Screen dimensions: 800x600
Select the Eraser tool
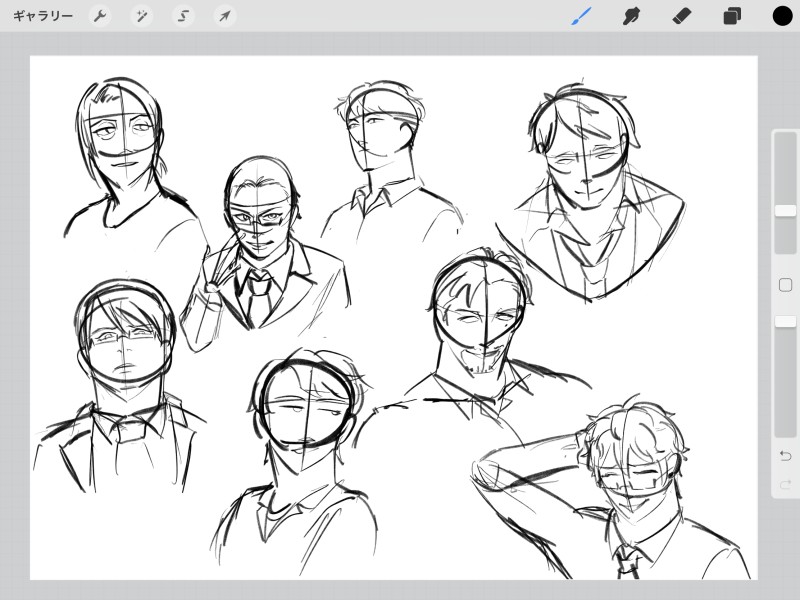tap(682, 16)
